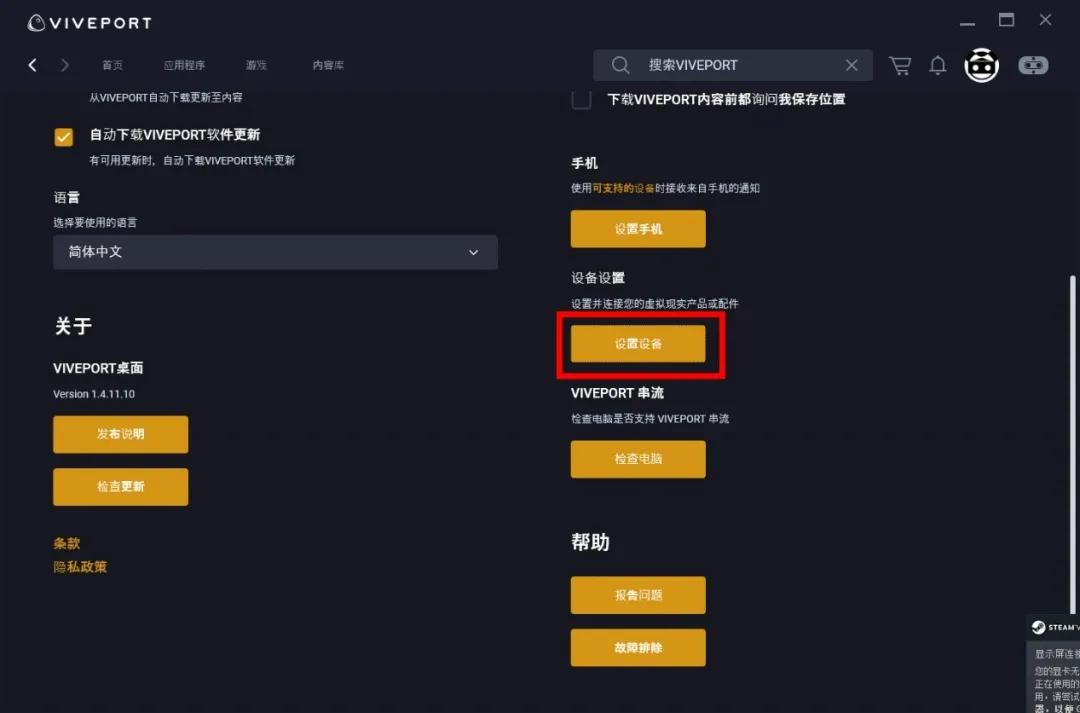The height and width of the screenshot is (713, 1080).
Task: Enable 下载VIVEPORT内容前都询问我保存位置
Action: click(x=581, y=98)
